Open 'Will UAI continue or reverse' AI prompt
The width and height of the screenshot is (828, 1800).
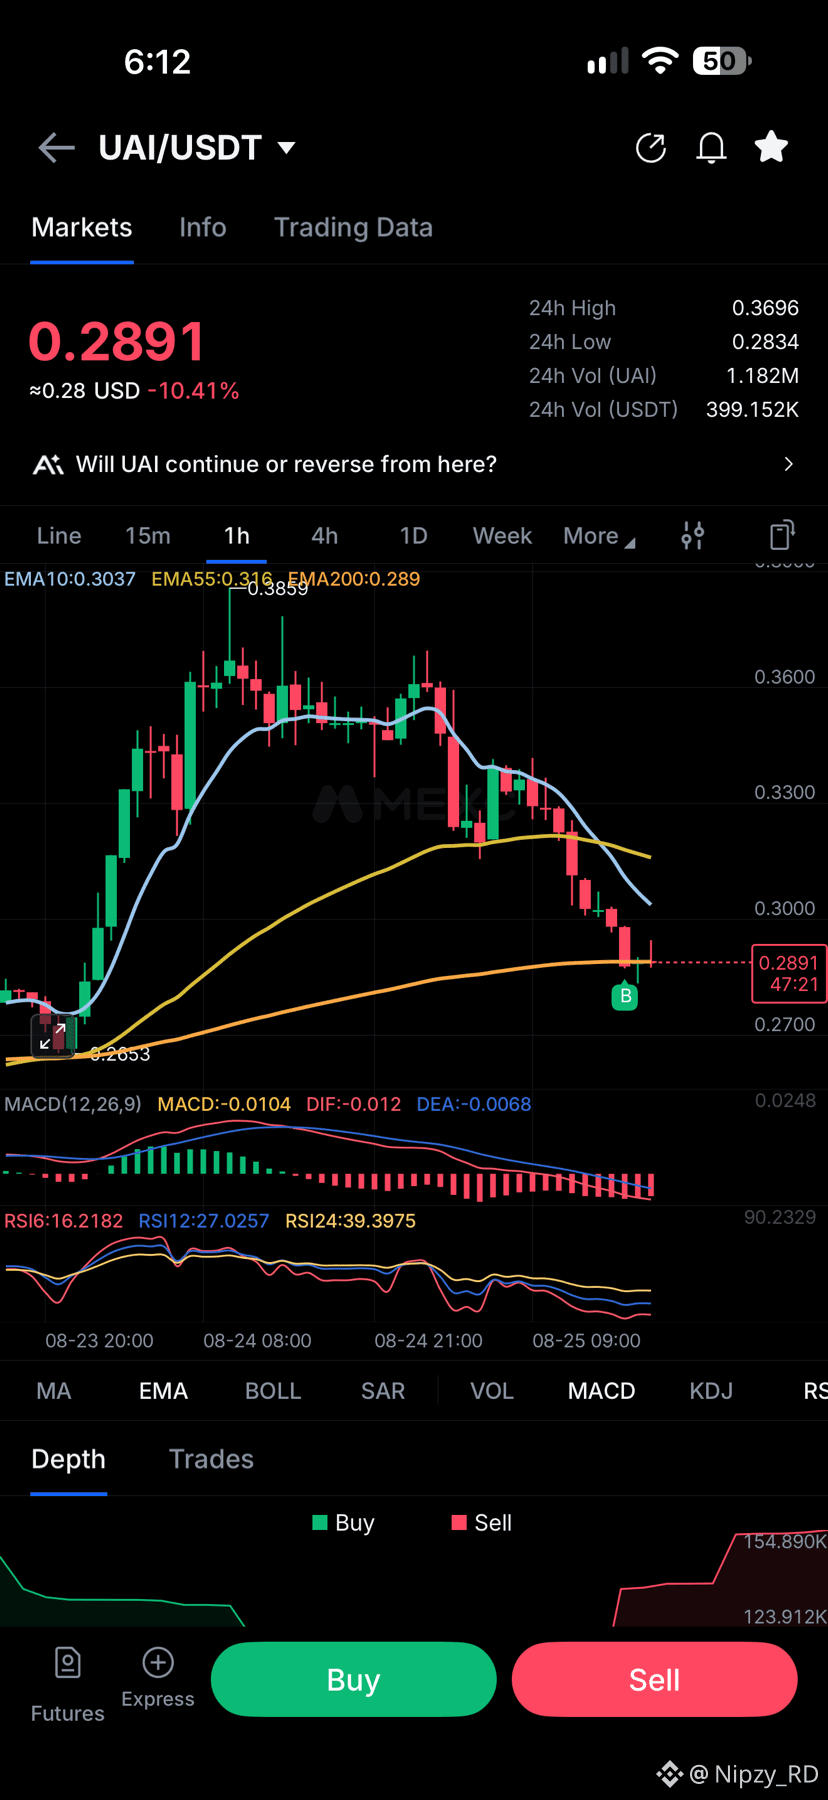tap(414, 464)
